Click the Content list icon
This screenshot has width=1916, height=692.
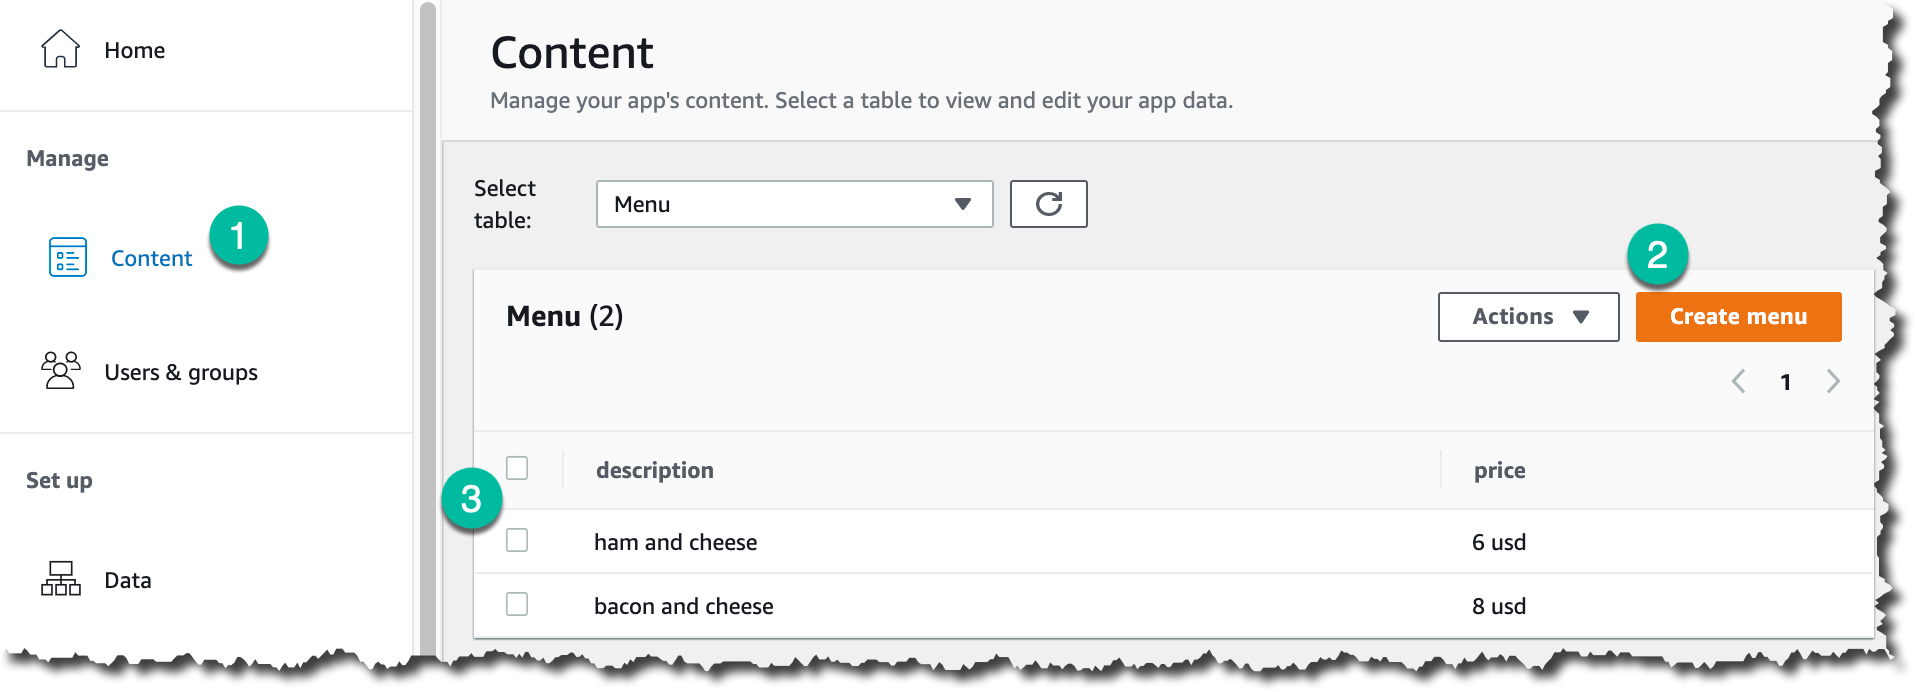68,258
